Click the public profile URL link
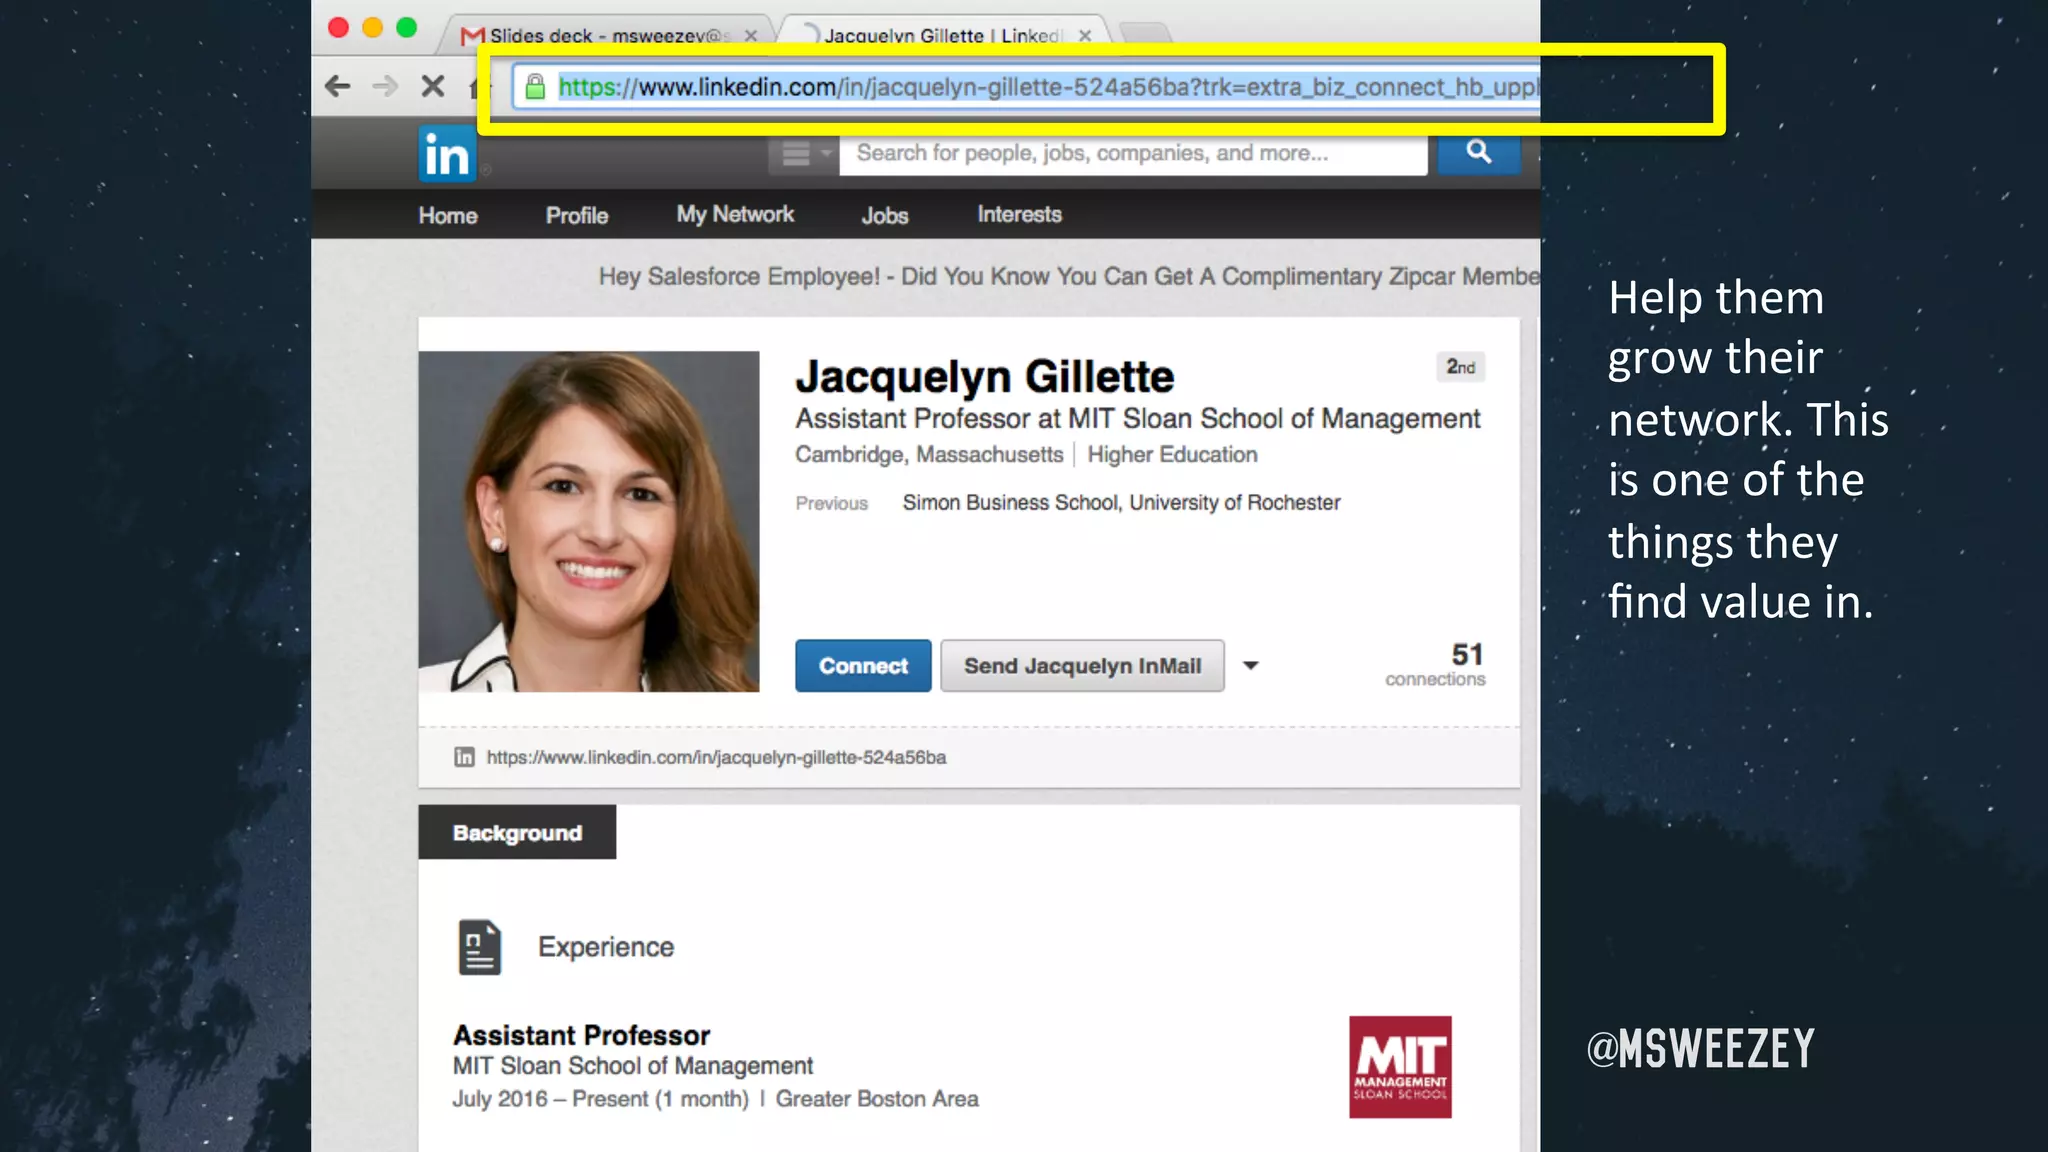 (x=716, y=757)
